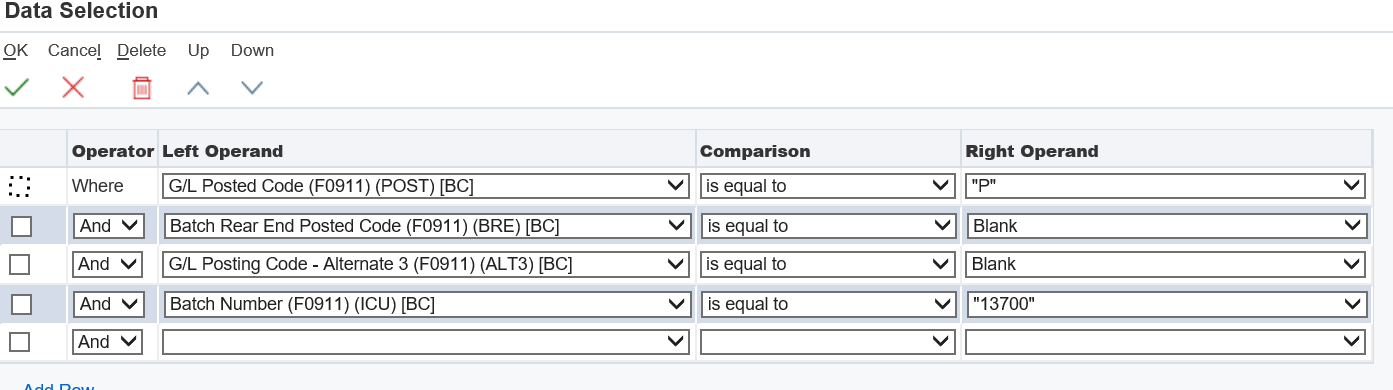
Task: Click the Delete text menu item
Action: (x=142, y=50)
